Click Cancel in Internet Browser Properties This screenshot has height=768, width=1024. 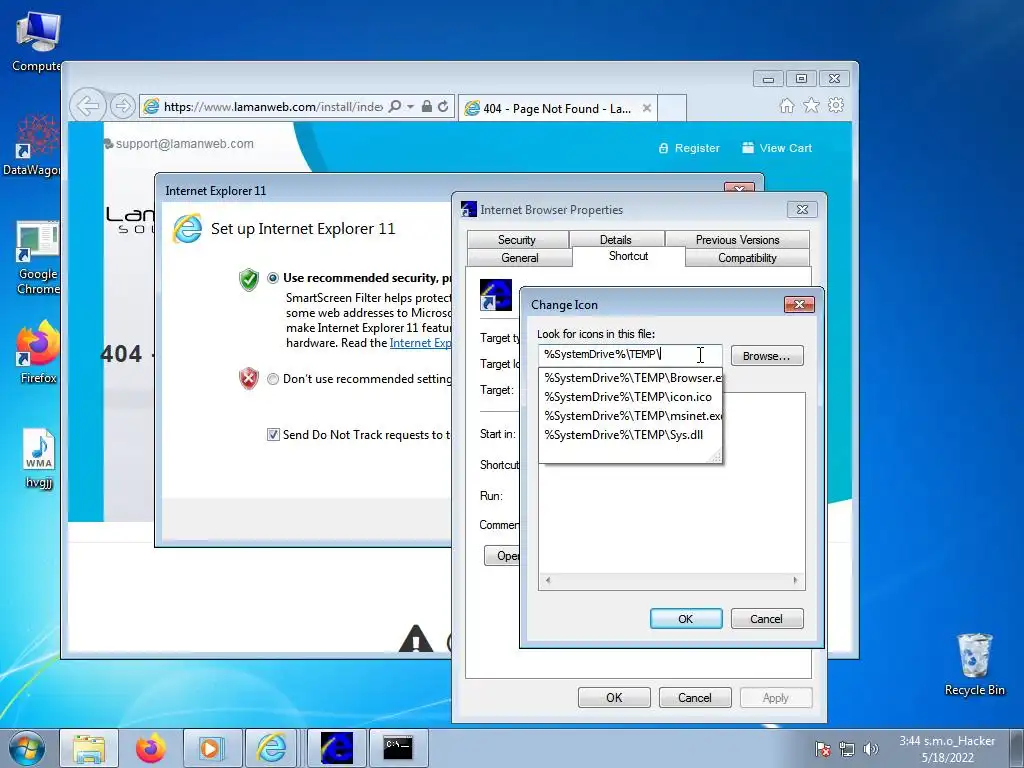coord(695,697)
